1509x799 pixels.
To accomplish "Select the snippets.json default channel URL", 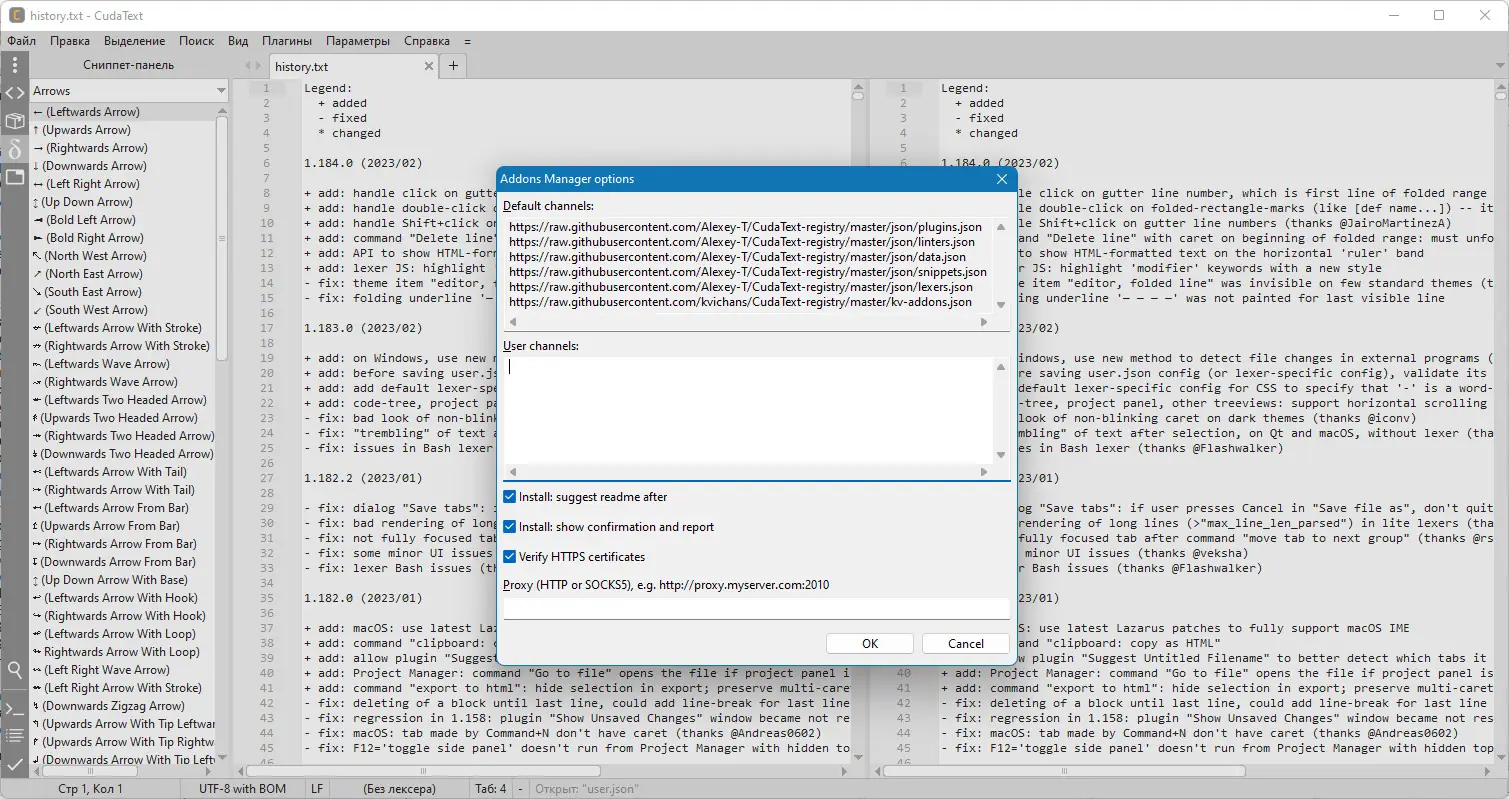I will coord(748,272).
